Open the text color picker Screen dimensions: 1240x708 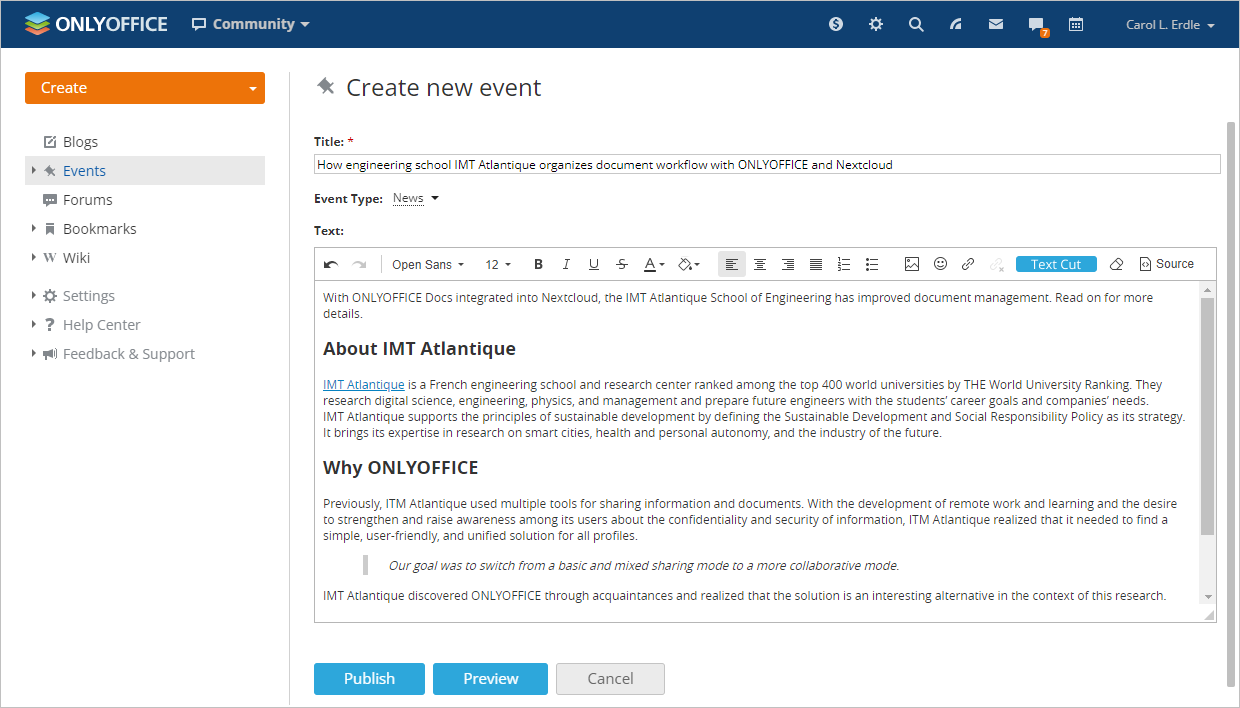point(653,264)
